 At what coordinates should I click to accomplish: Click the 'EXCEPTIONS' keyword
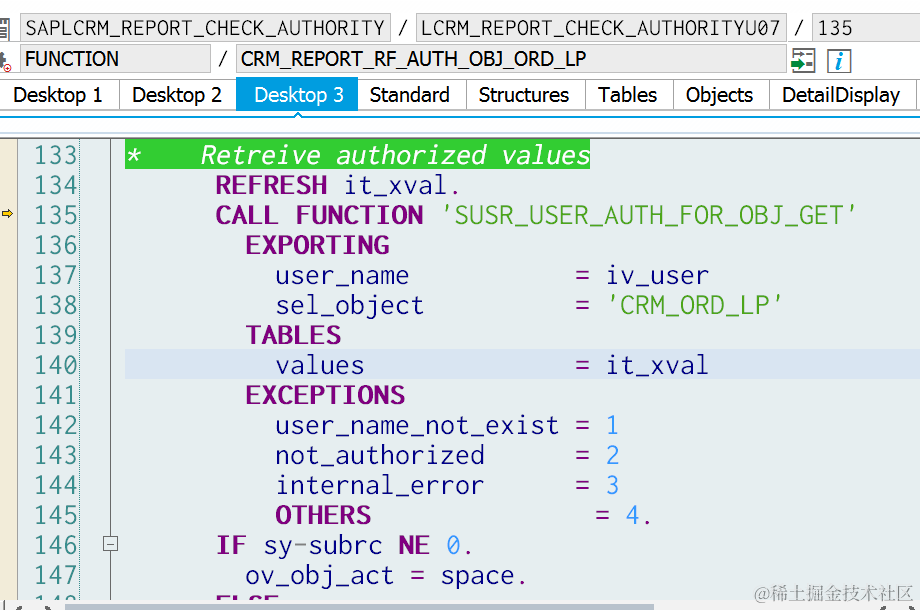click(x=325, y=395)
